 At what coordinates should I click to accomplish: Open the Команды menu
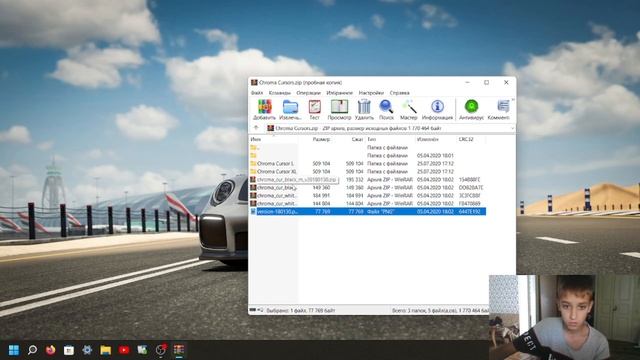(x=280, y=93)
